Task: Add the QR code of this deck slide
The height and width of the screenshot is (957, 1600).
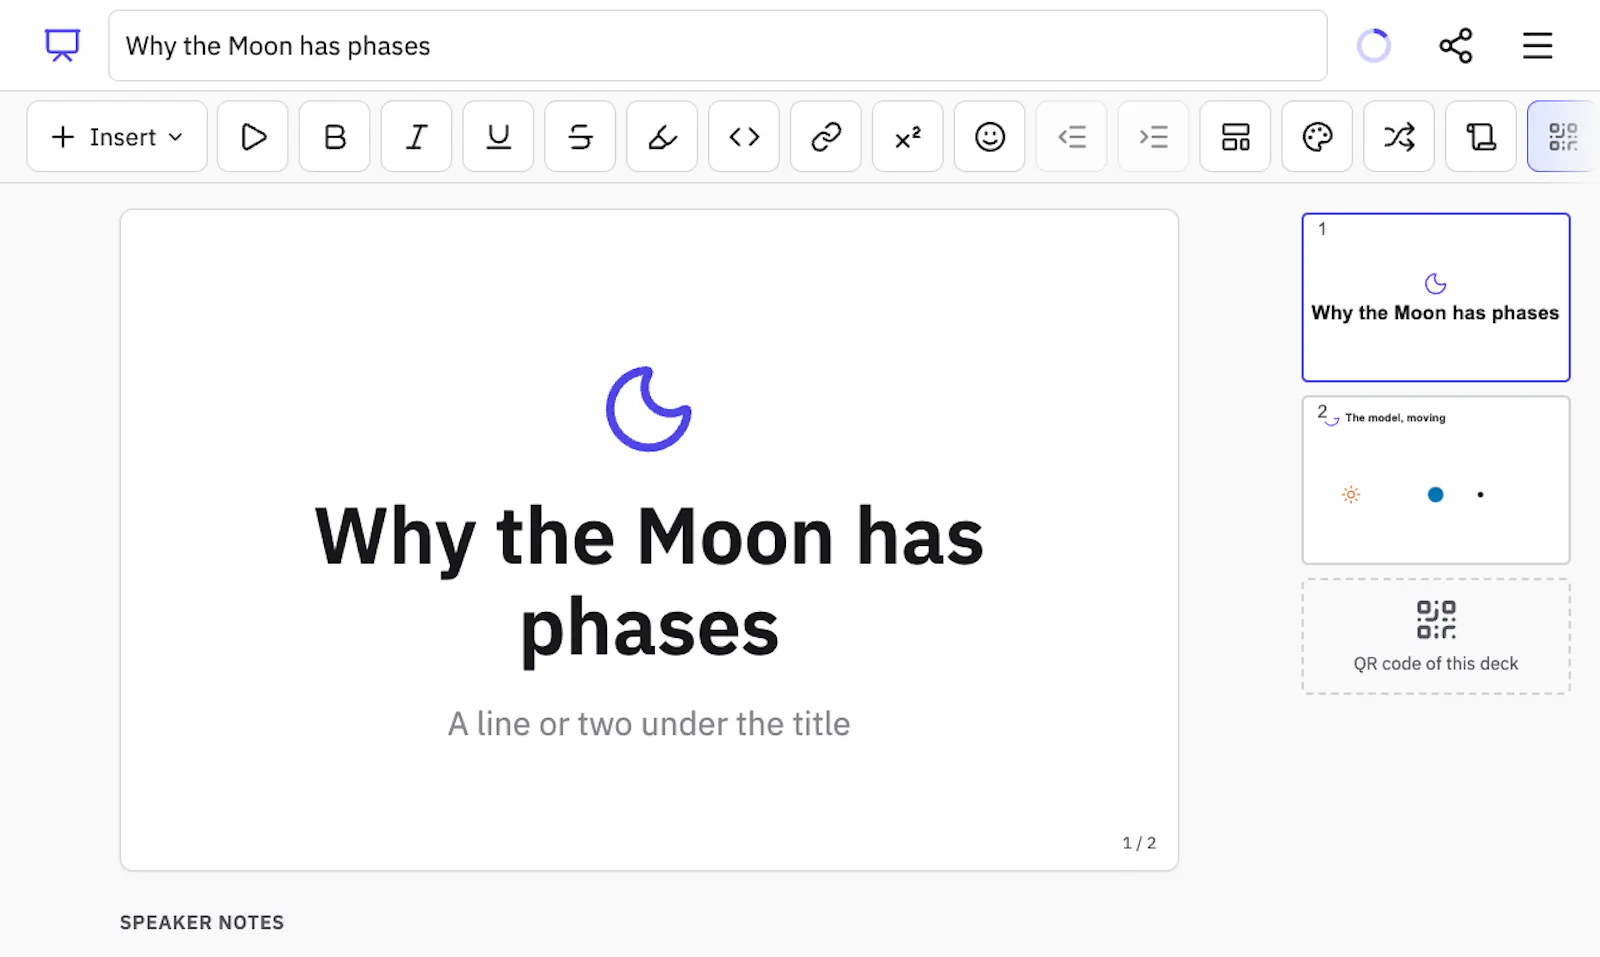Action: tap(1436, 636)
